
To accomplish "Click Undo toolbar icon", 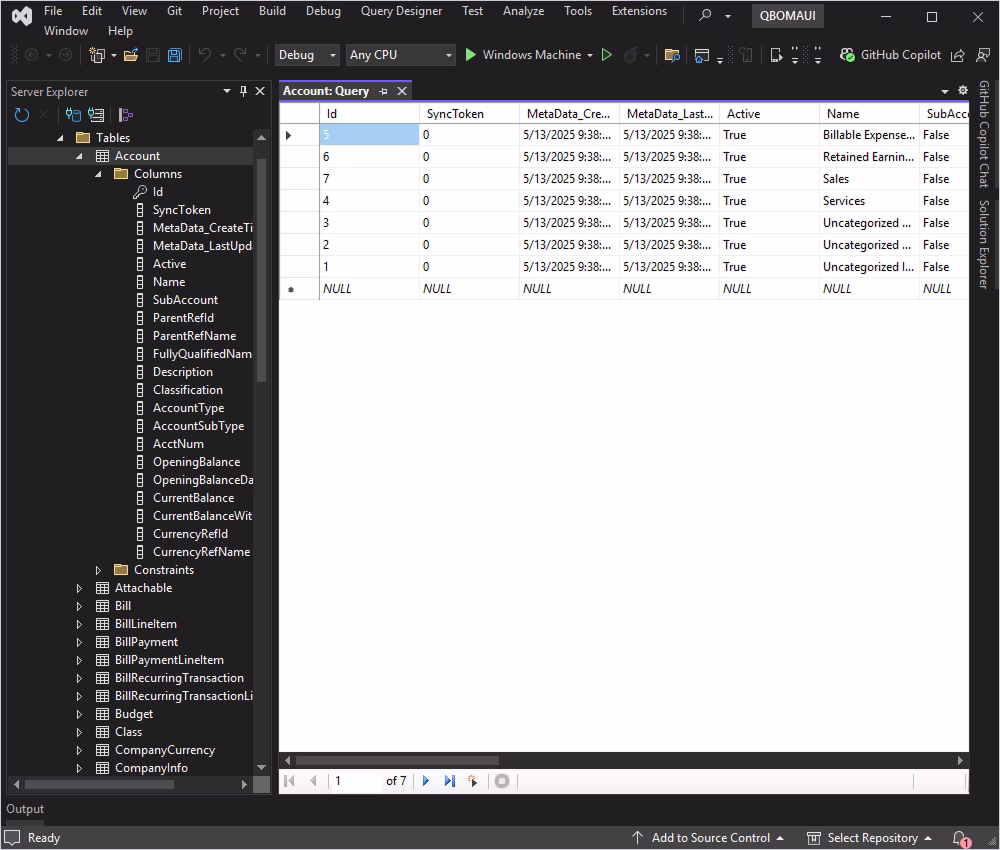I will coord(205,55).
